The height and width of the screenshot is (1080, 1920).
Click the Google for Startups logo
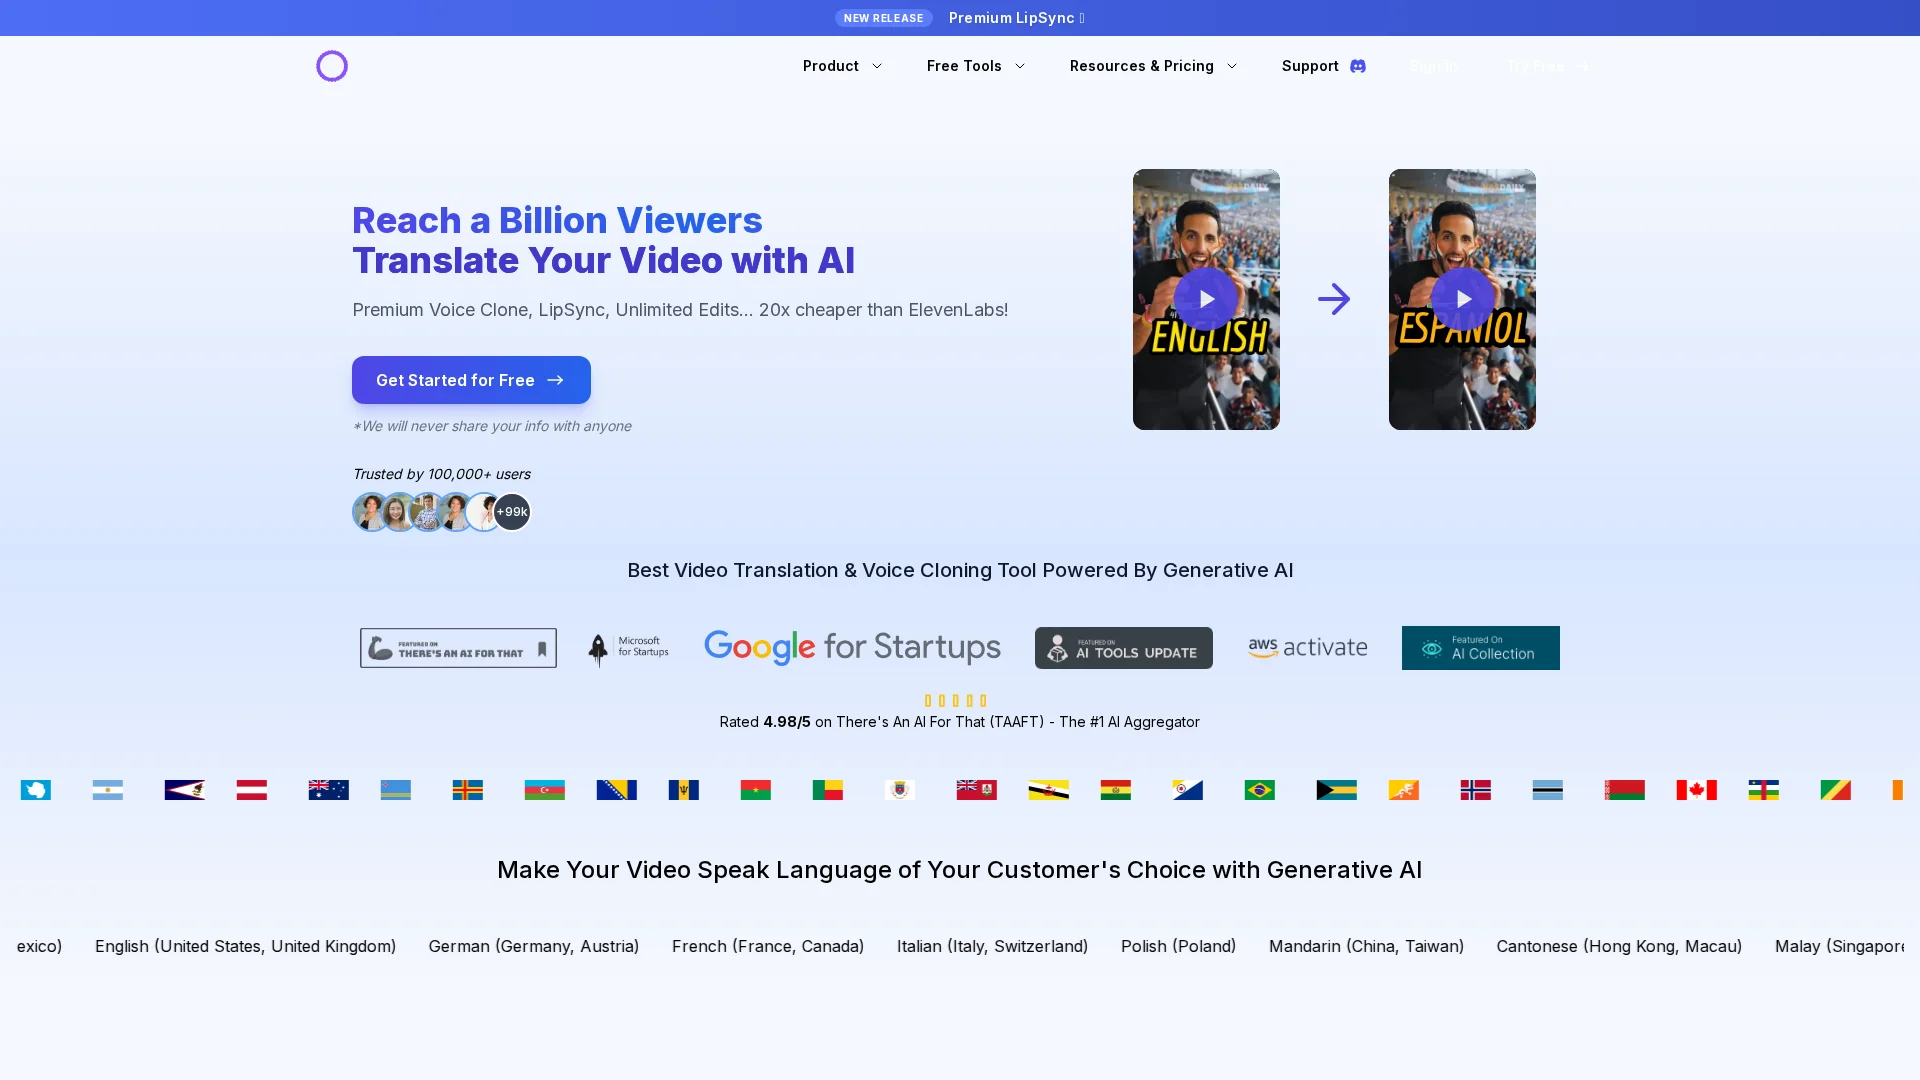coord(852,648)
